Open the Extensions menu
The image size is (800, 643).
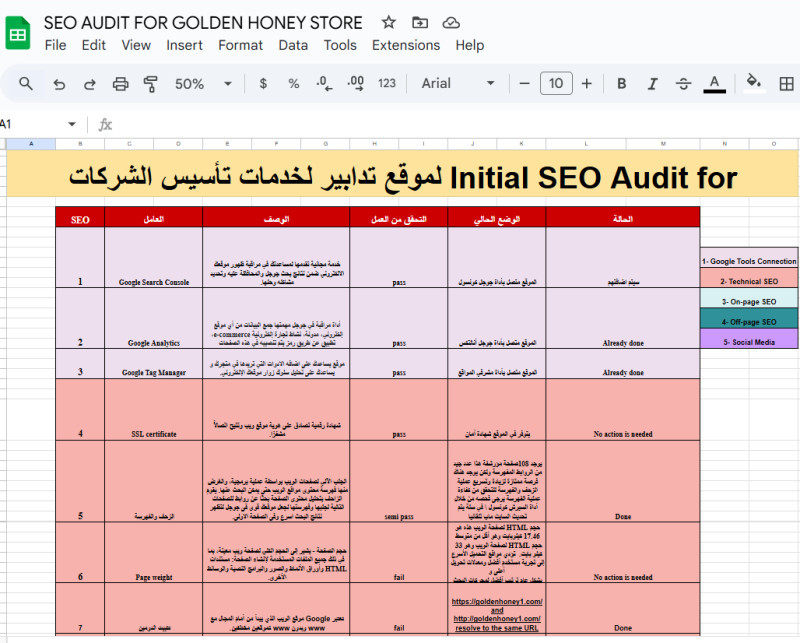click(405, 45)
